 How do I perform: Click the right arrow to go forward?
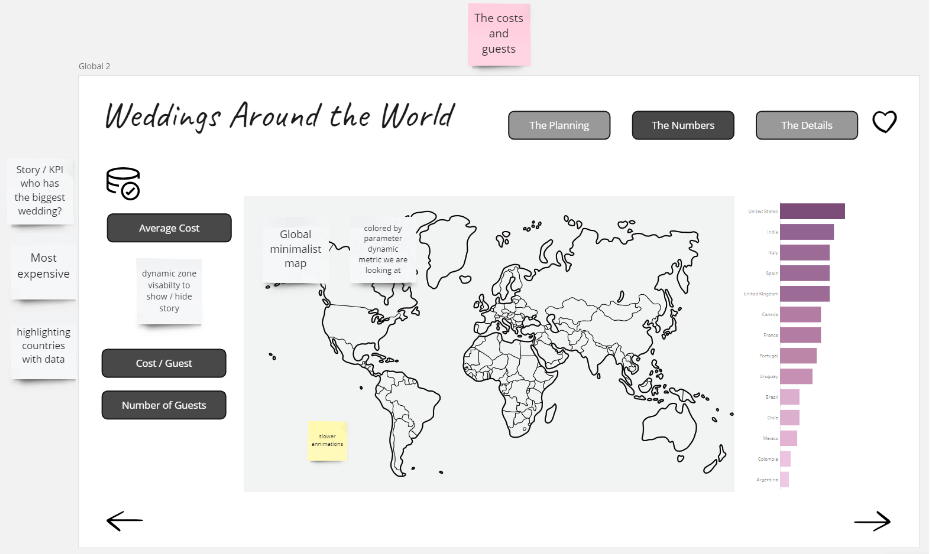pos(872,520)
